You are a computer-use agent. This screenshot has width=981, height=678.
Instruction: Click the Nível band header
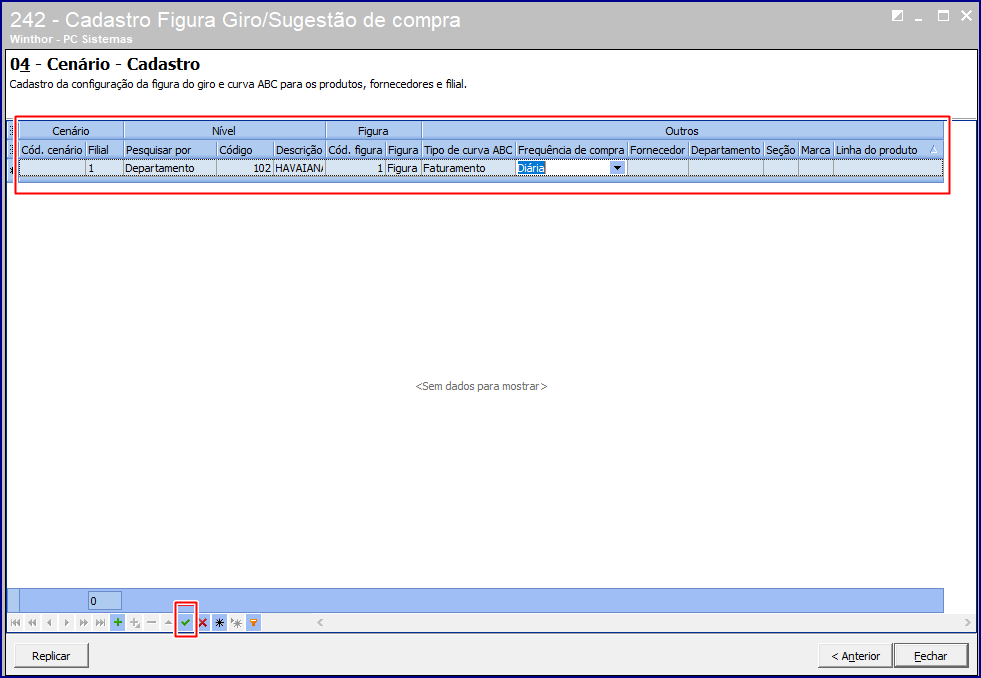(224, 131)
